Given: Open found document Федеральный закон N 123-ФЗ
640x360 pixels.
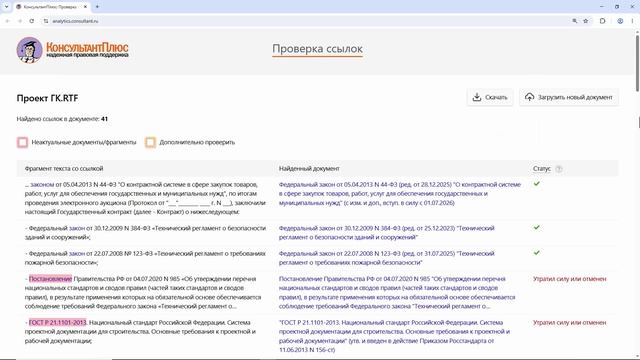Looking at the screenshot, I should tap(387, 258).
